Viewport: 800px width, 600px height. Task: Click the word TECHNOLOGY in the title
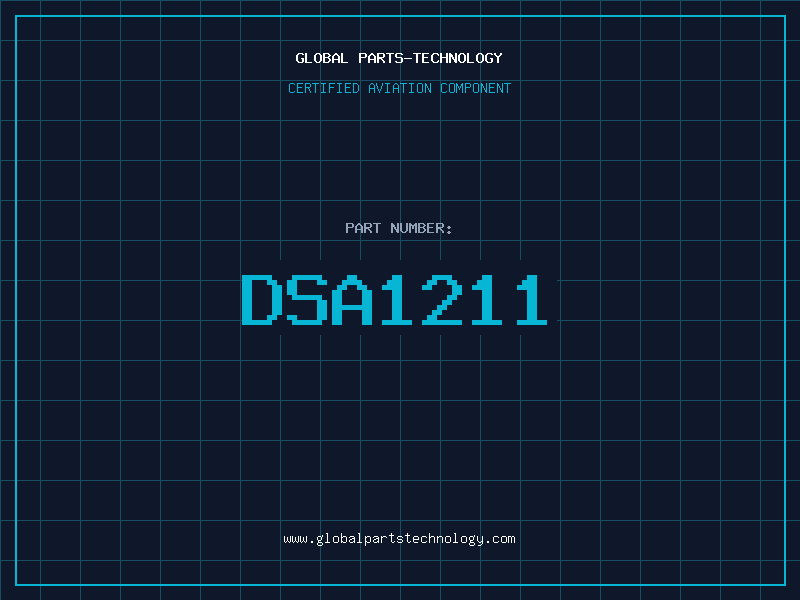click(x=458, y=58)
